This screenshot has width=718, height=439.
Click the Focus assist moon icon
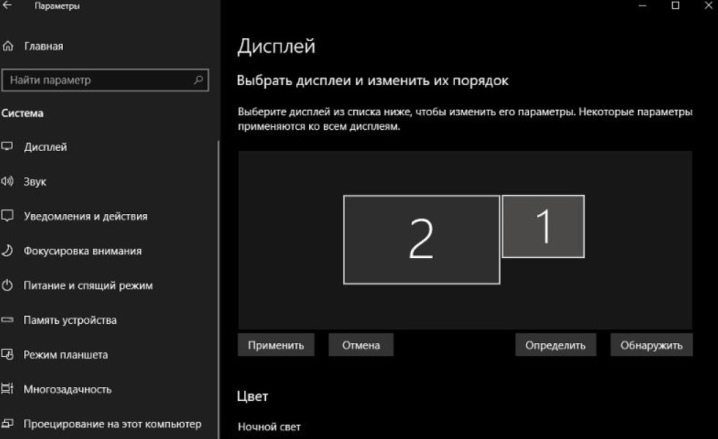point(7,250)
